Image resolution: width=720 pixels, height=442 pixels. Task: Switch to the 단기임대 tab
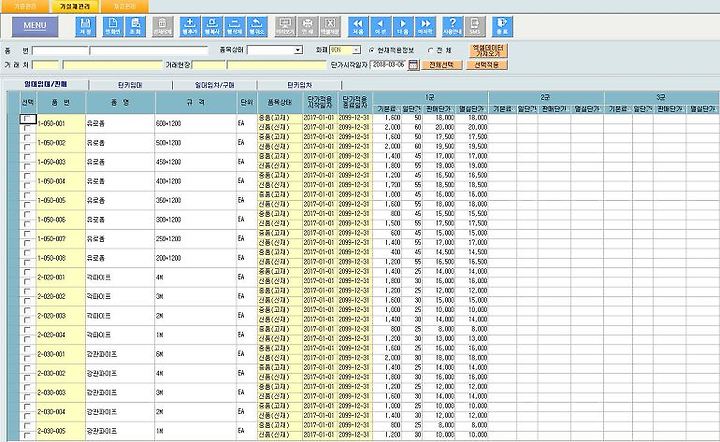[x=130, y=85]
